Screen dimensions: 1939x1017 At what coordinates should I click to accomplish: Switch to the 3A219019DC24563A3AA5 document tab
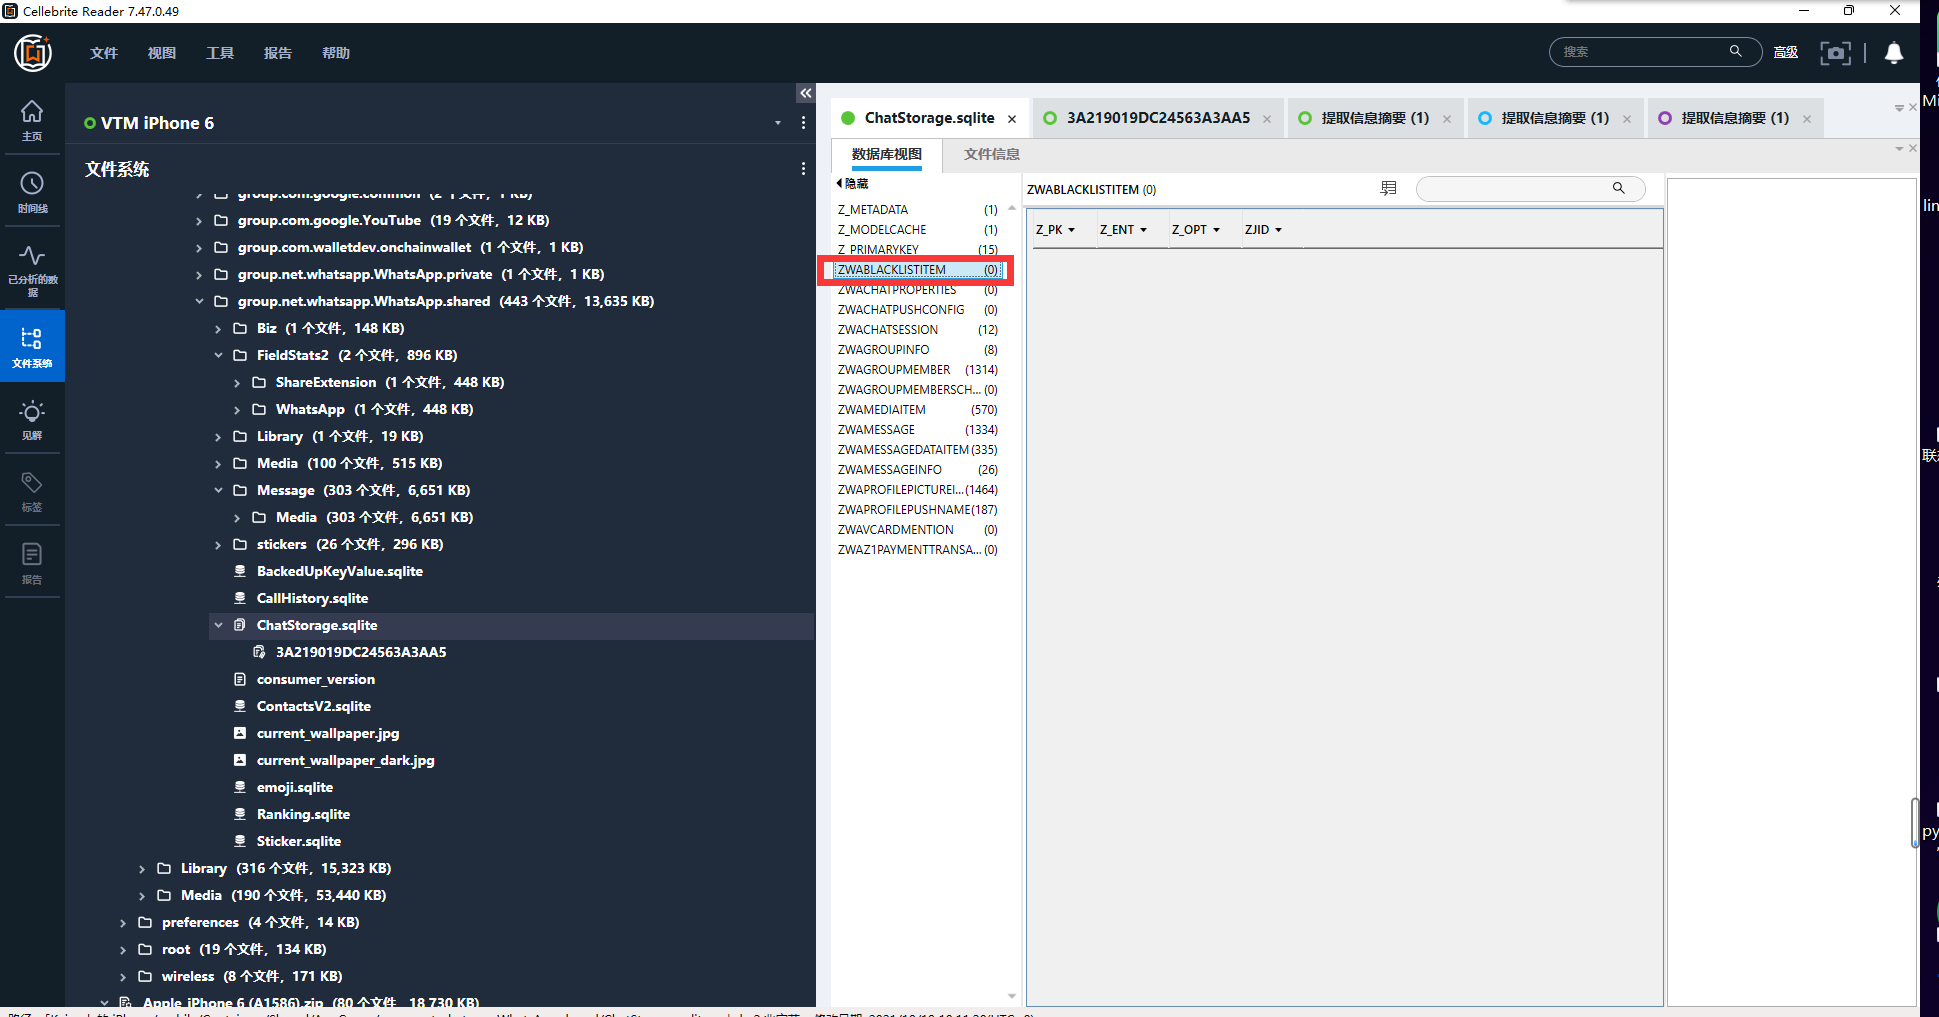(x=1158, y=118)
